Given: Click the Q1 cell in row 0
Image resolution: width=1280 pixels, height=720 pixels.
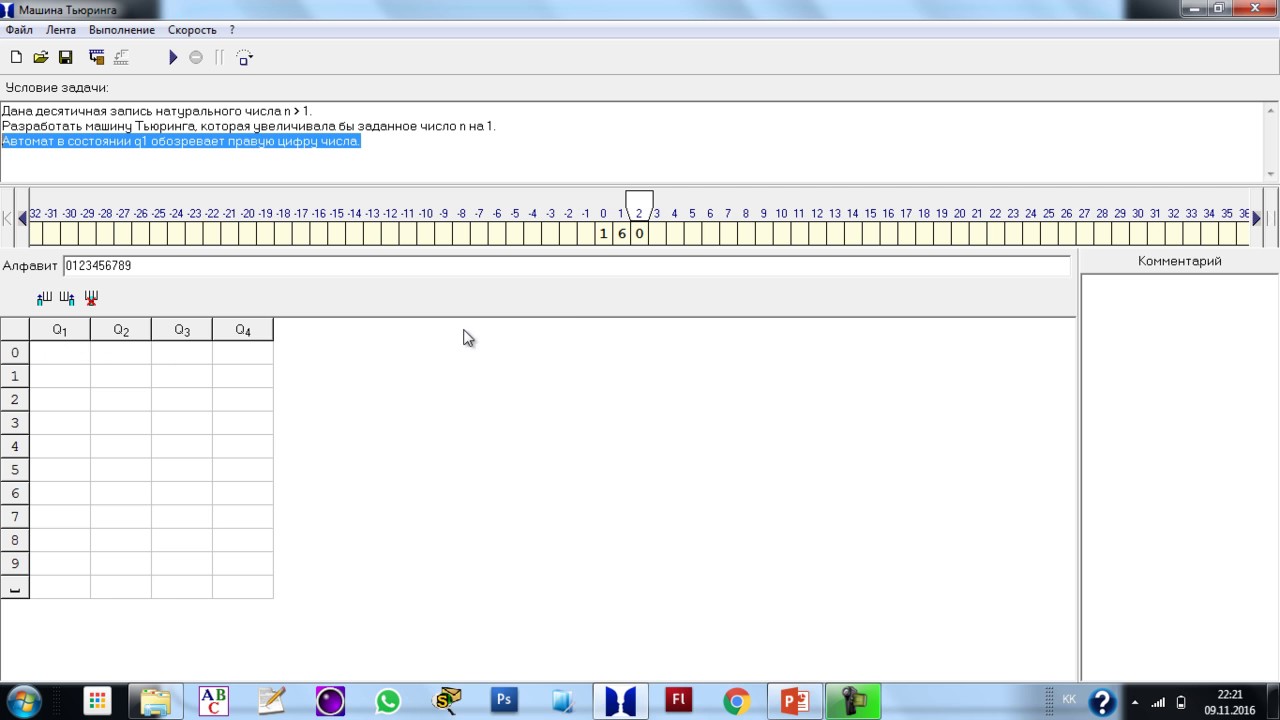Looking at the screenshot, I should (60, 353).
